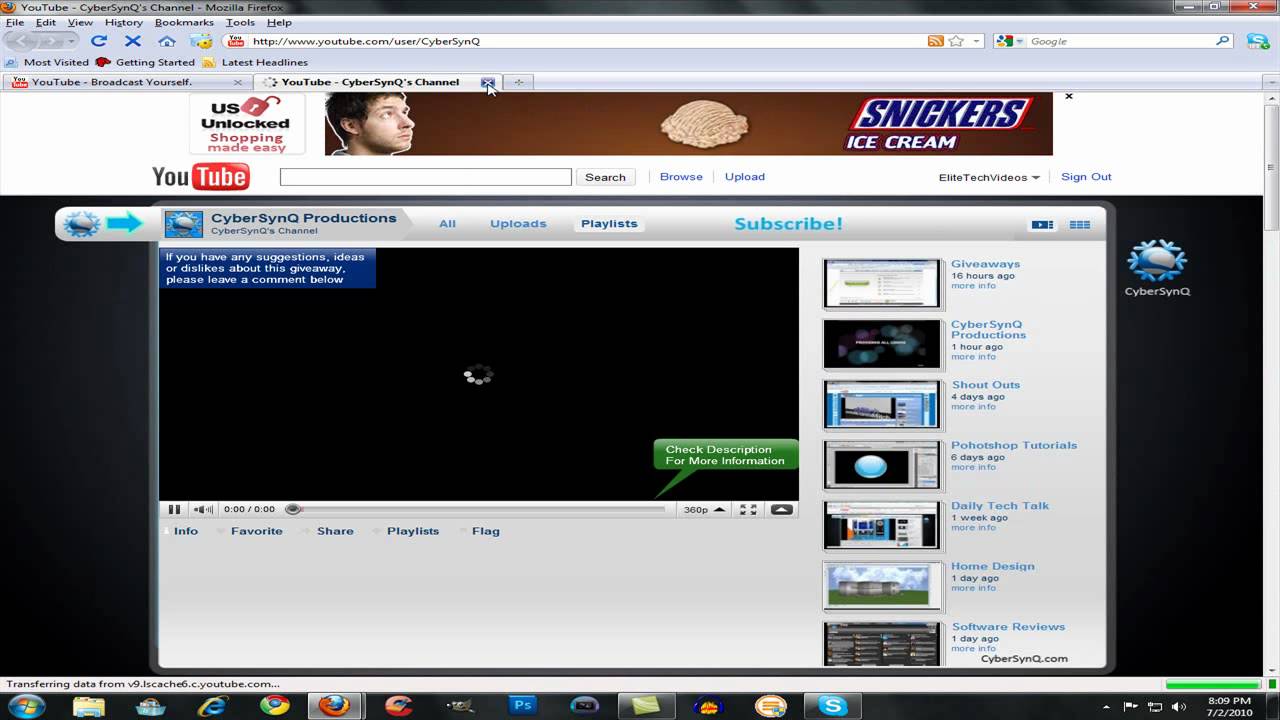
Task: Click more info under Shout Outs
Action: (973, 407)
